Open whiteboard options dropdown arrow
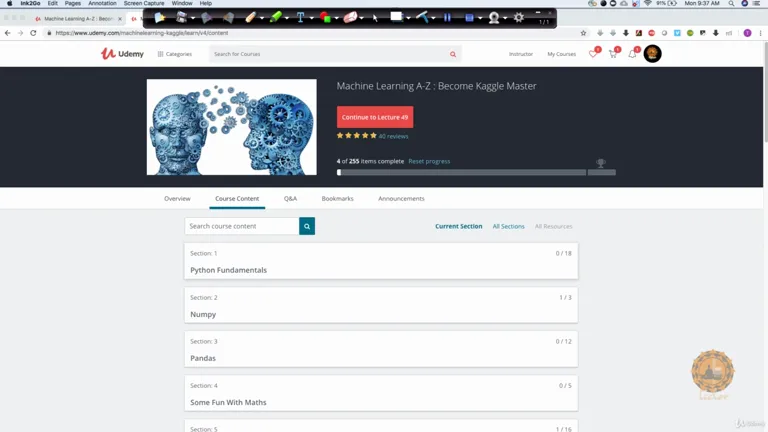This screenshot has height=432, width=768. point(408,19)
